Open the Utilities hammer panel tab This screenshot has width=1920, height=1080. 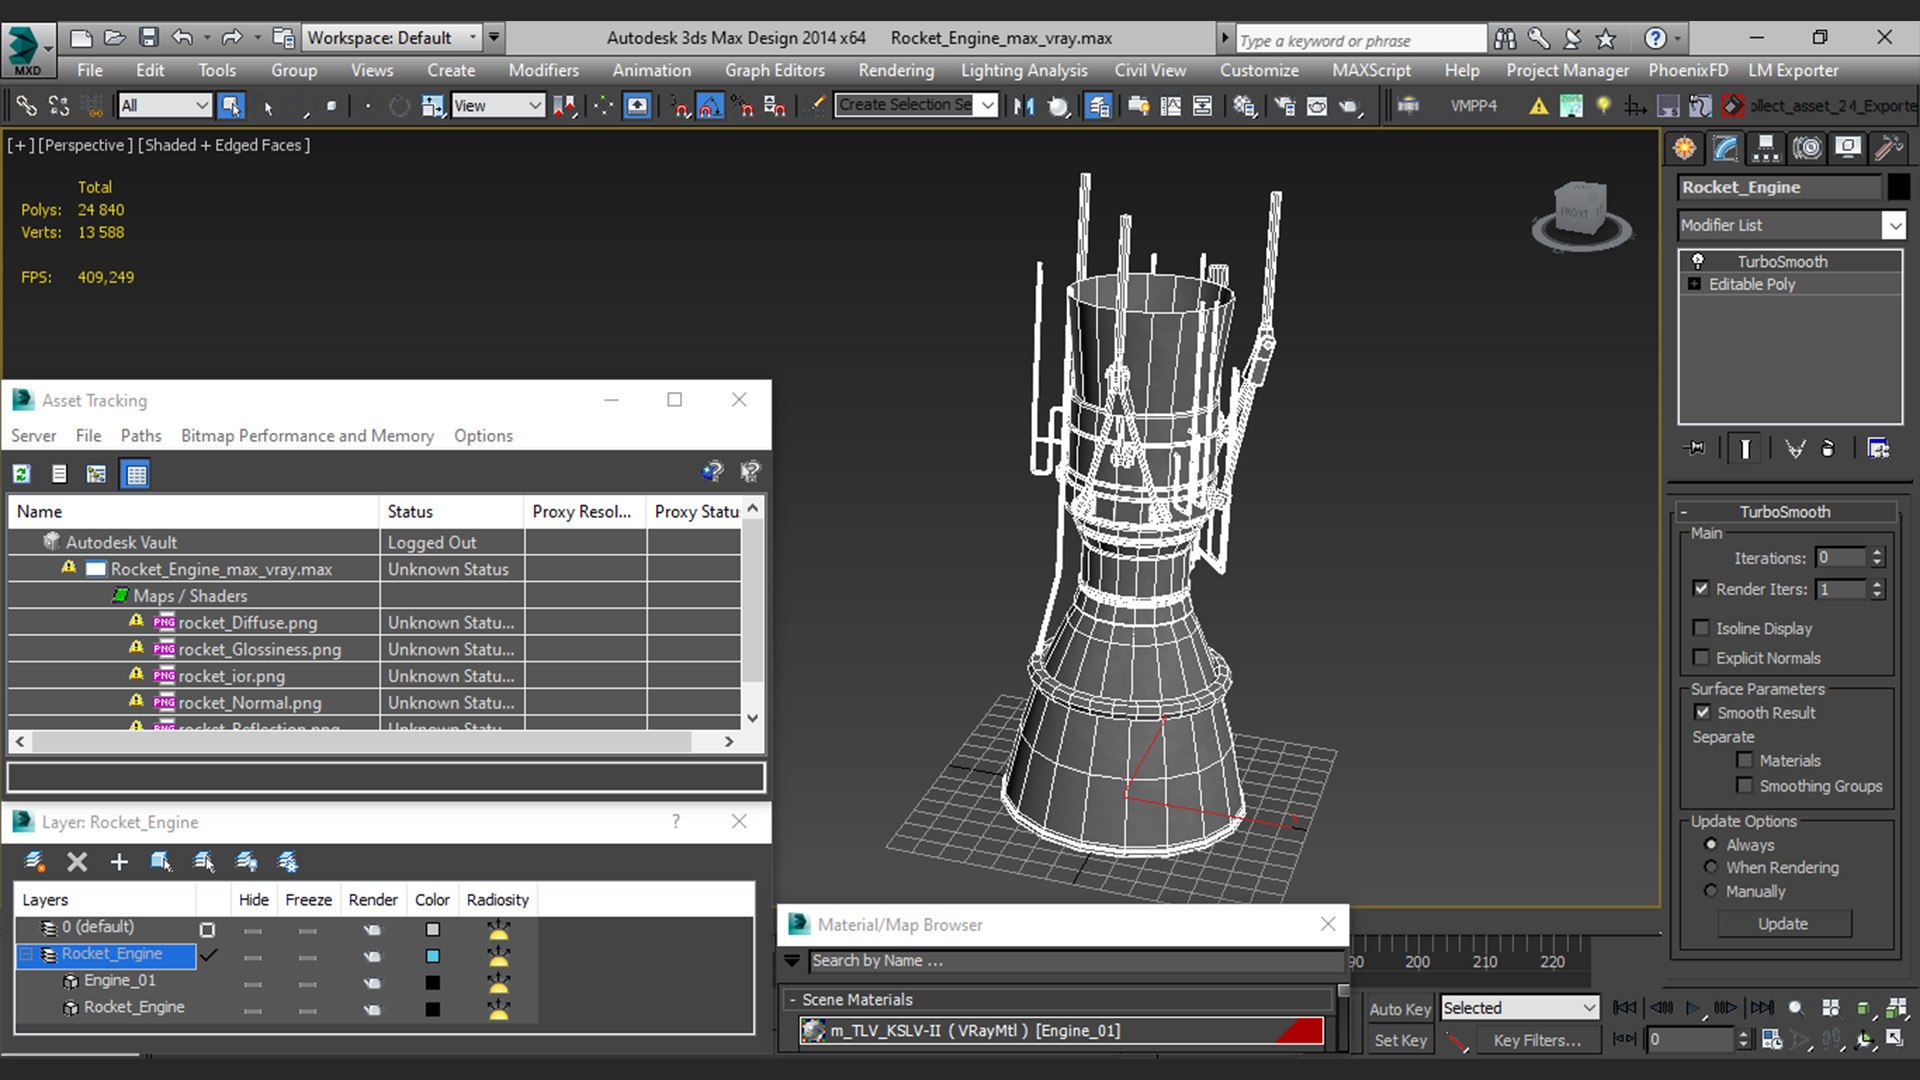pyautogui.click(x=1889, y=148)
